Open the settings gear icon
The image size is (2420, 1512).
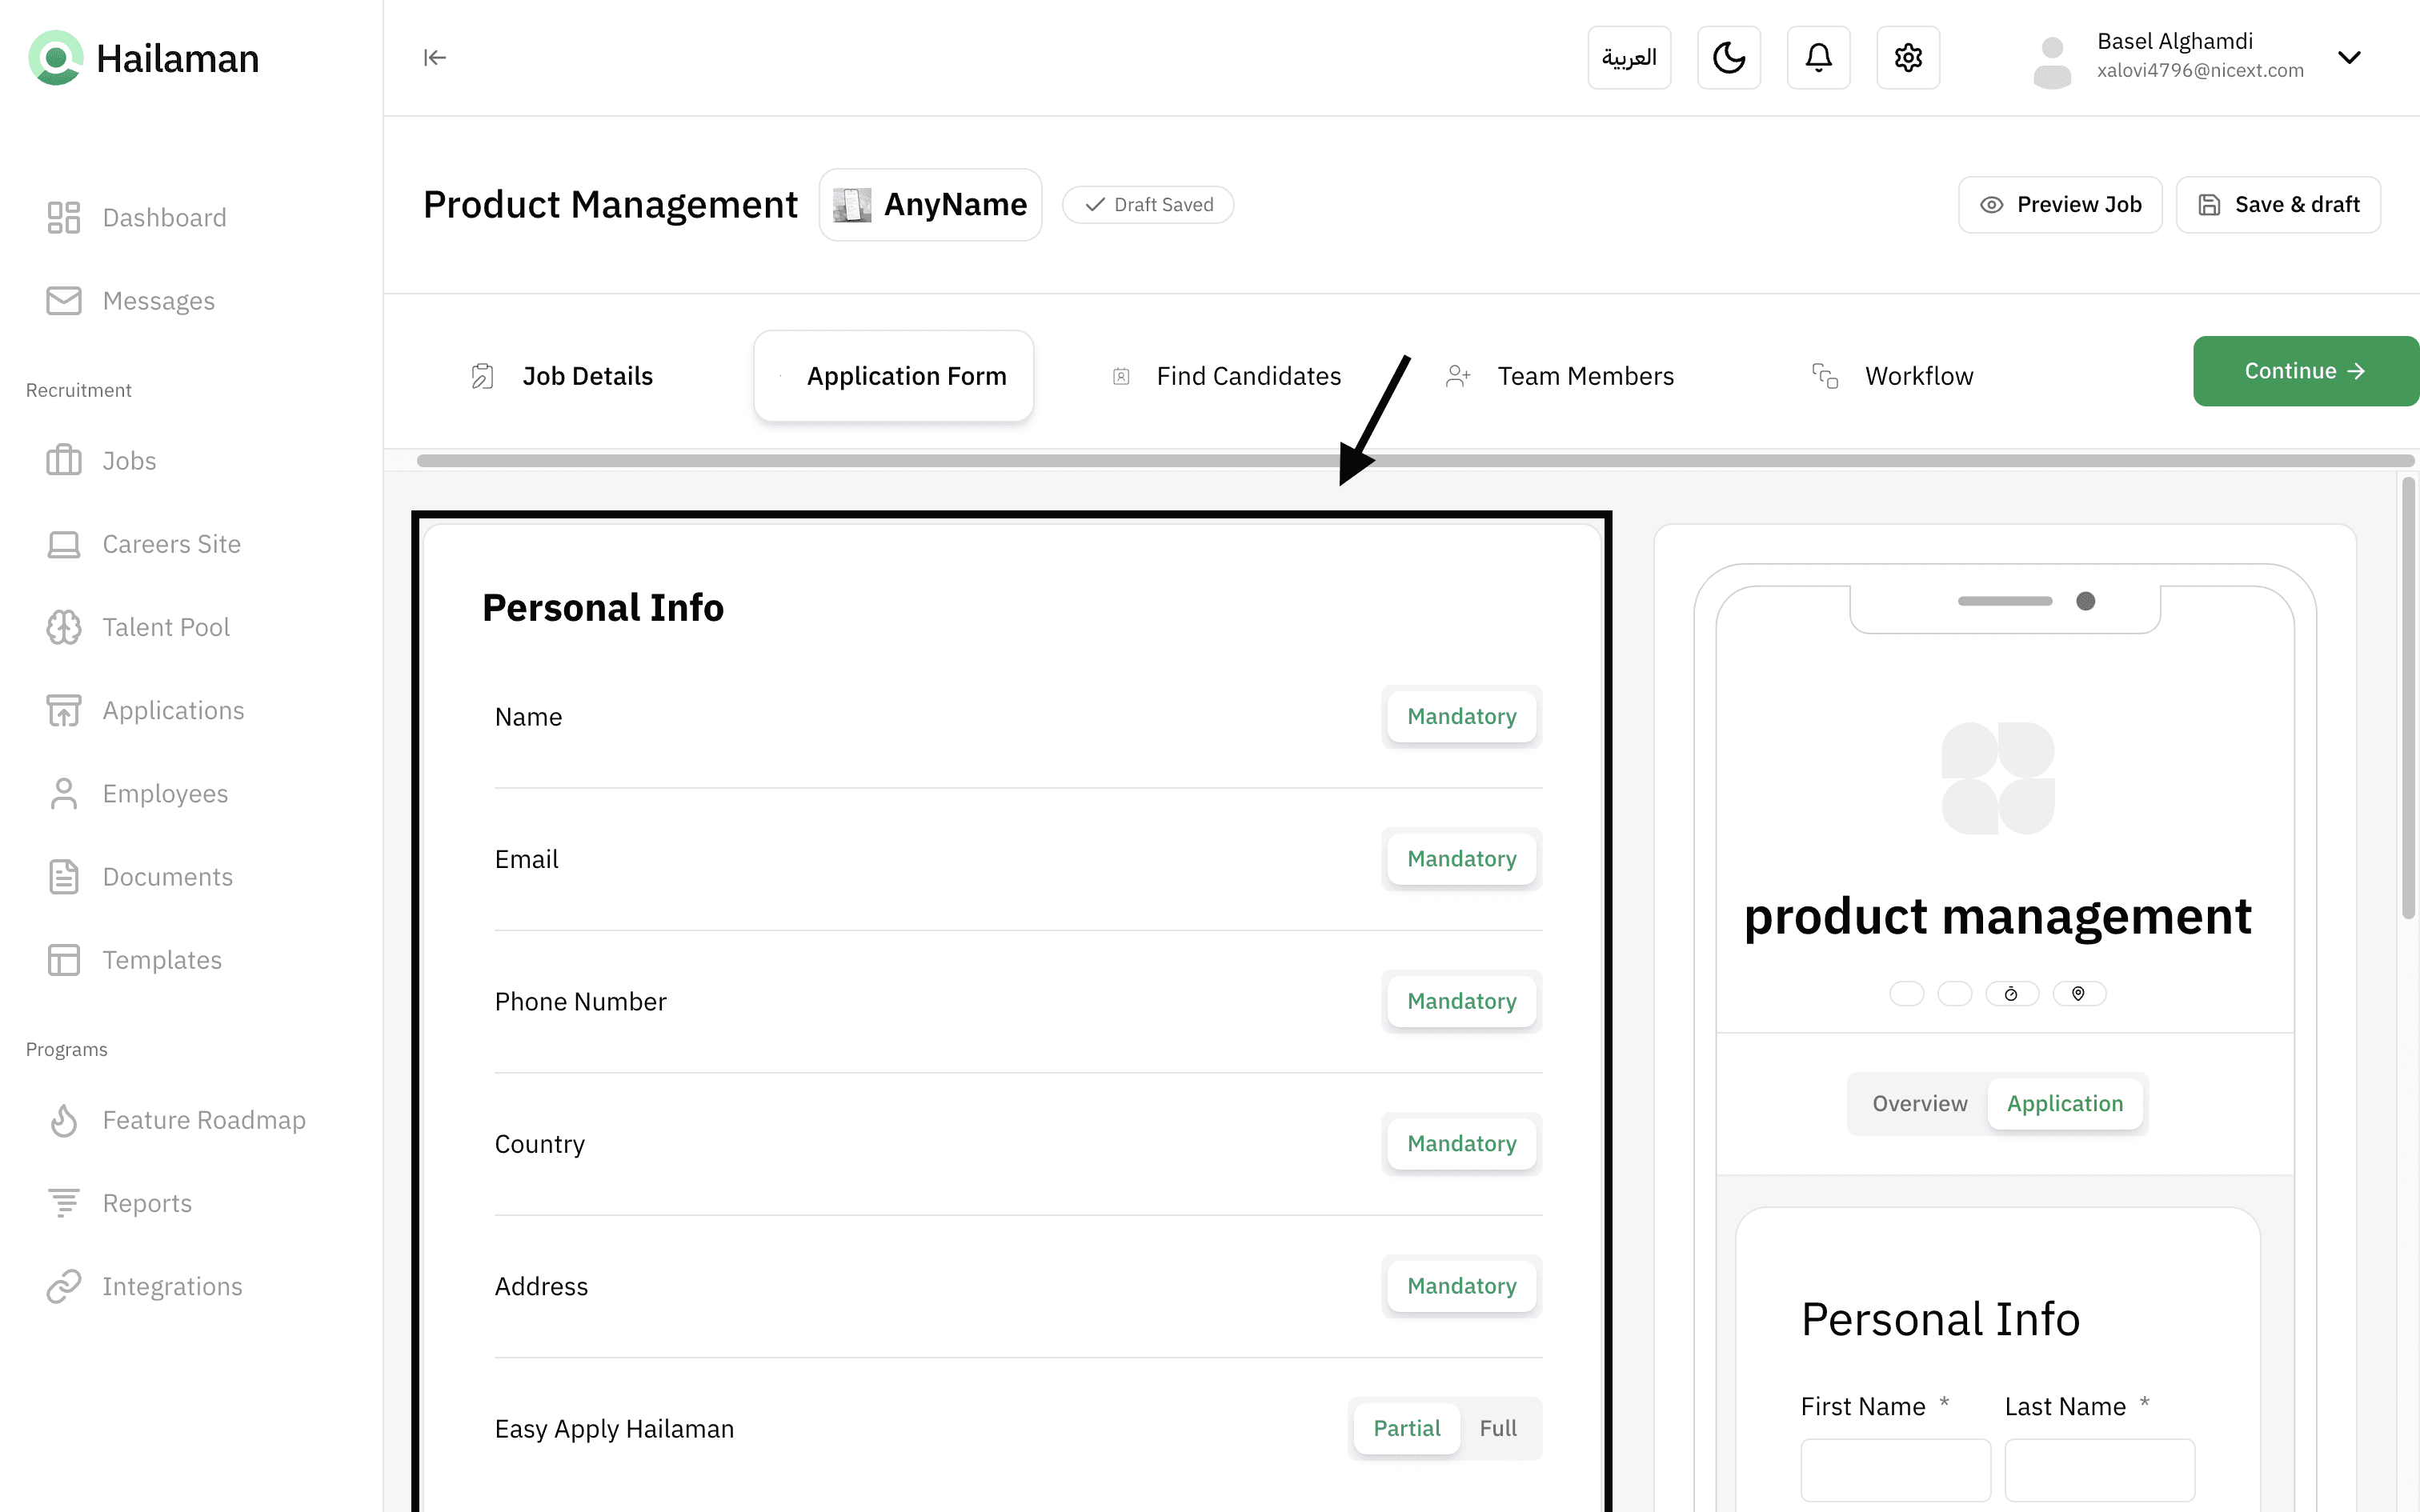[x=1907, y=58]
